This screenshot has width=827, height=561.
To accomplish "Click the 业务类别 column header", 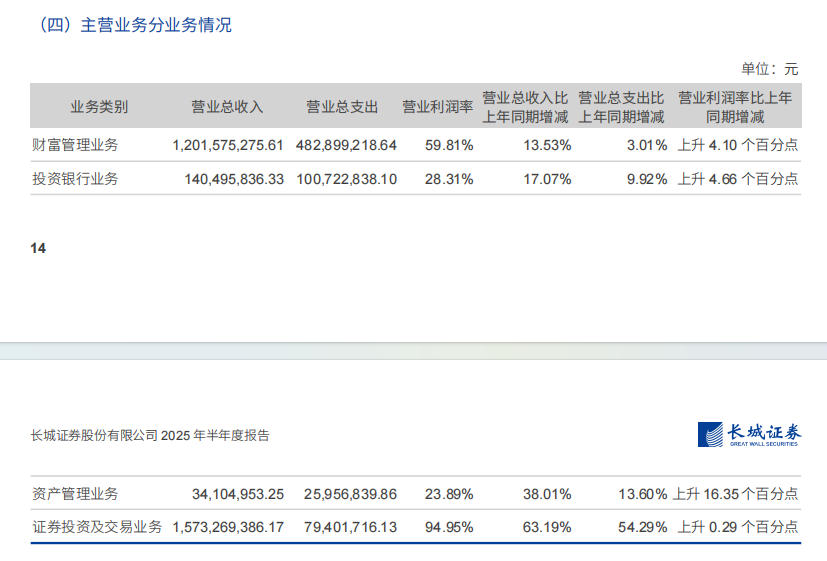I will tap(99, 107).
